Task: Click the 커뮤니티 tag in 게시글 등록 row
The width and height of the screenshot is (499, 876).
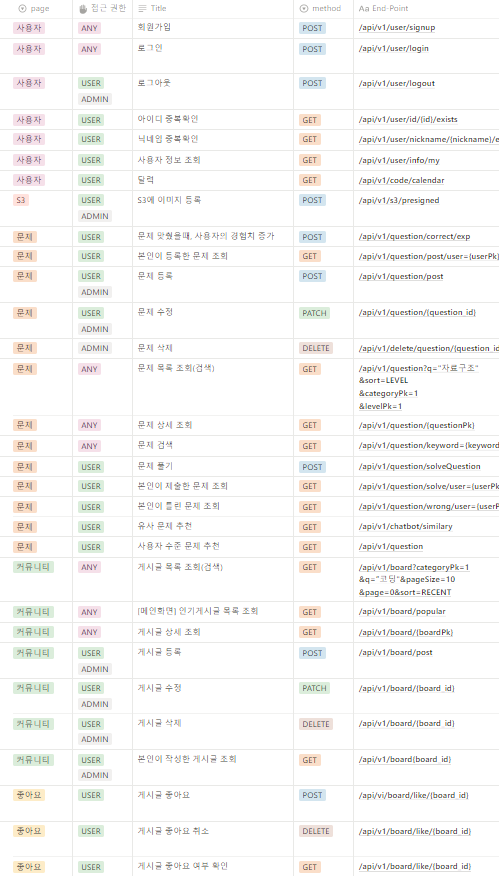Action: tap(34, 653)
